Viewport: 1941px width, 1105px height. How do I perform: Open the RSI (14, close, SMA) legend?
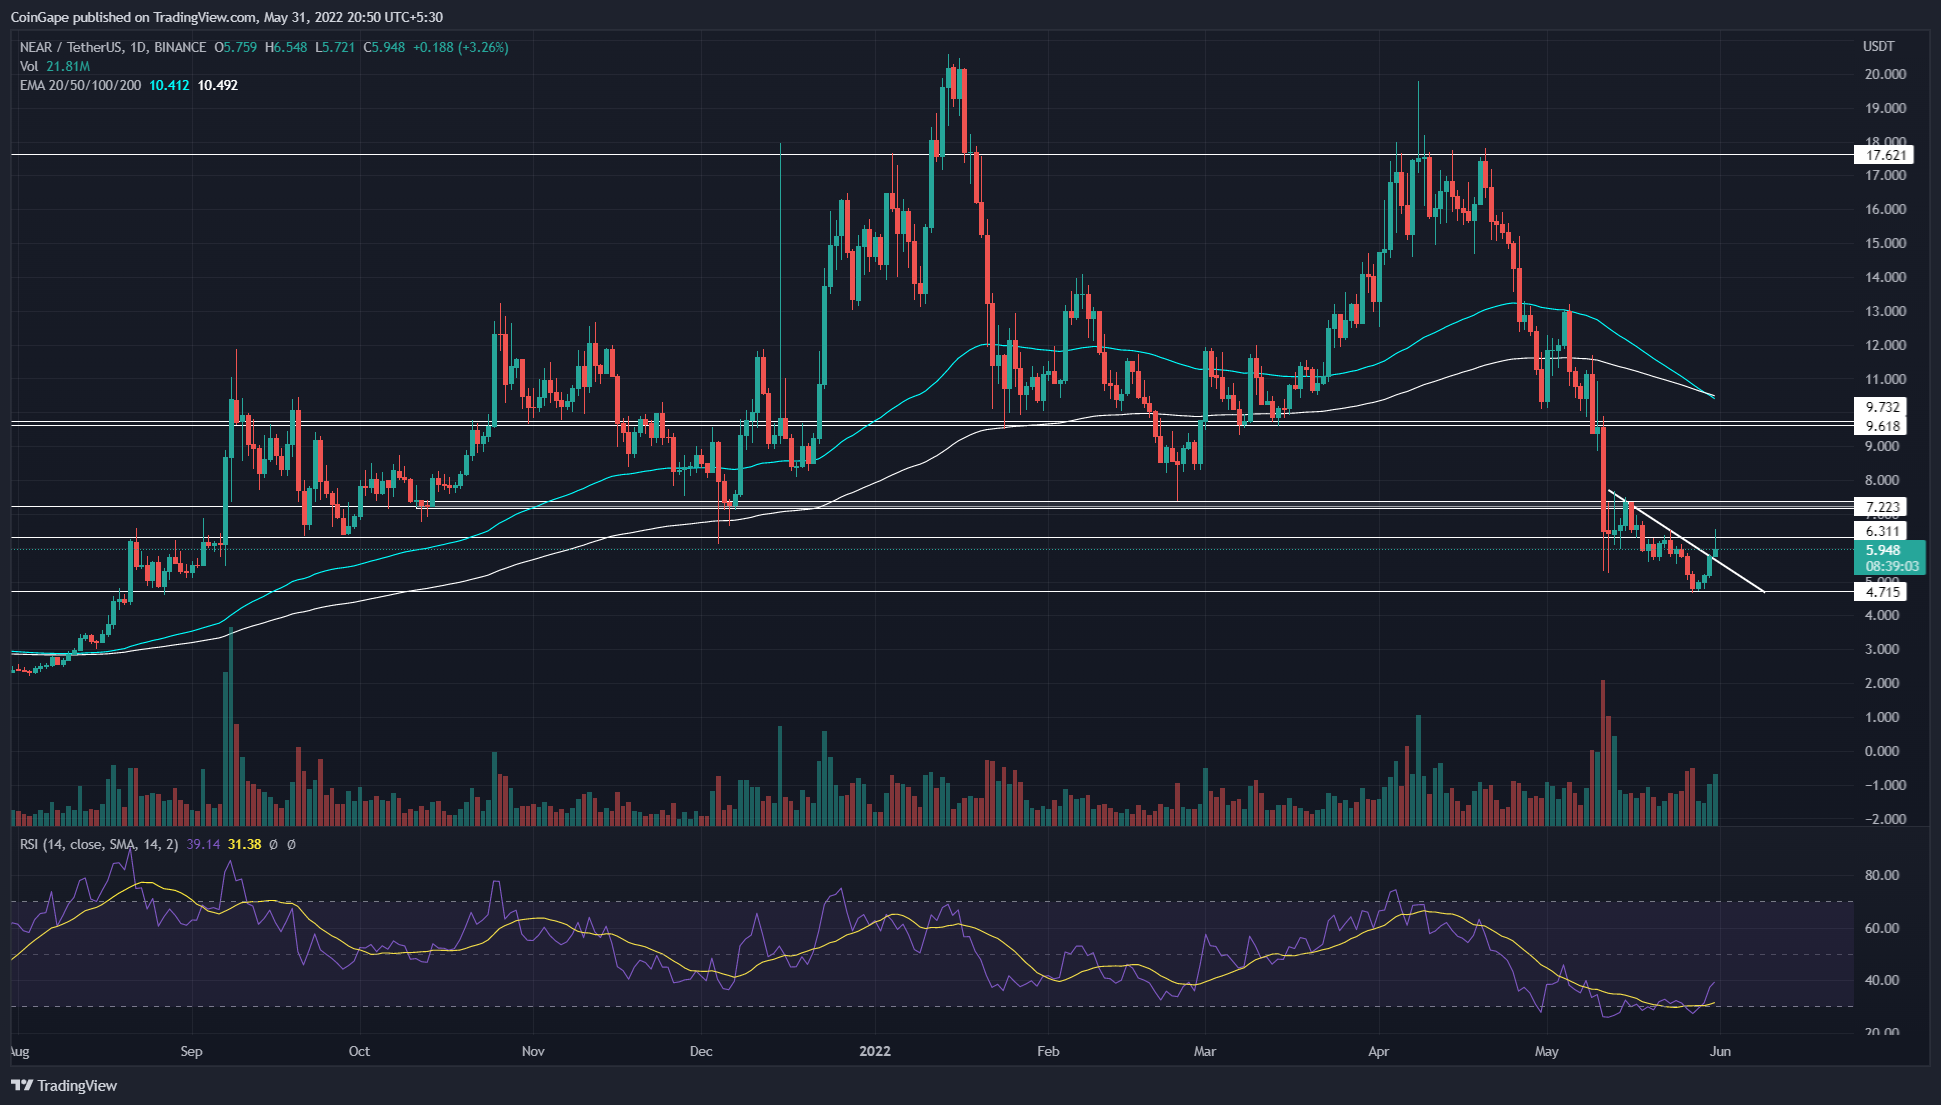coord(98,844)
